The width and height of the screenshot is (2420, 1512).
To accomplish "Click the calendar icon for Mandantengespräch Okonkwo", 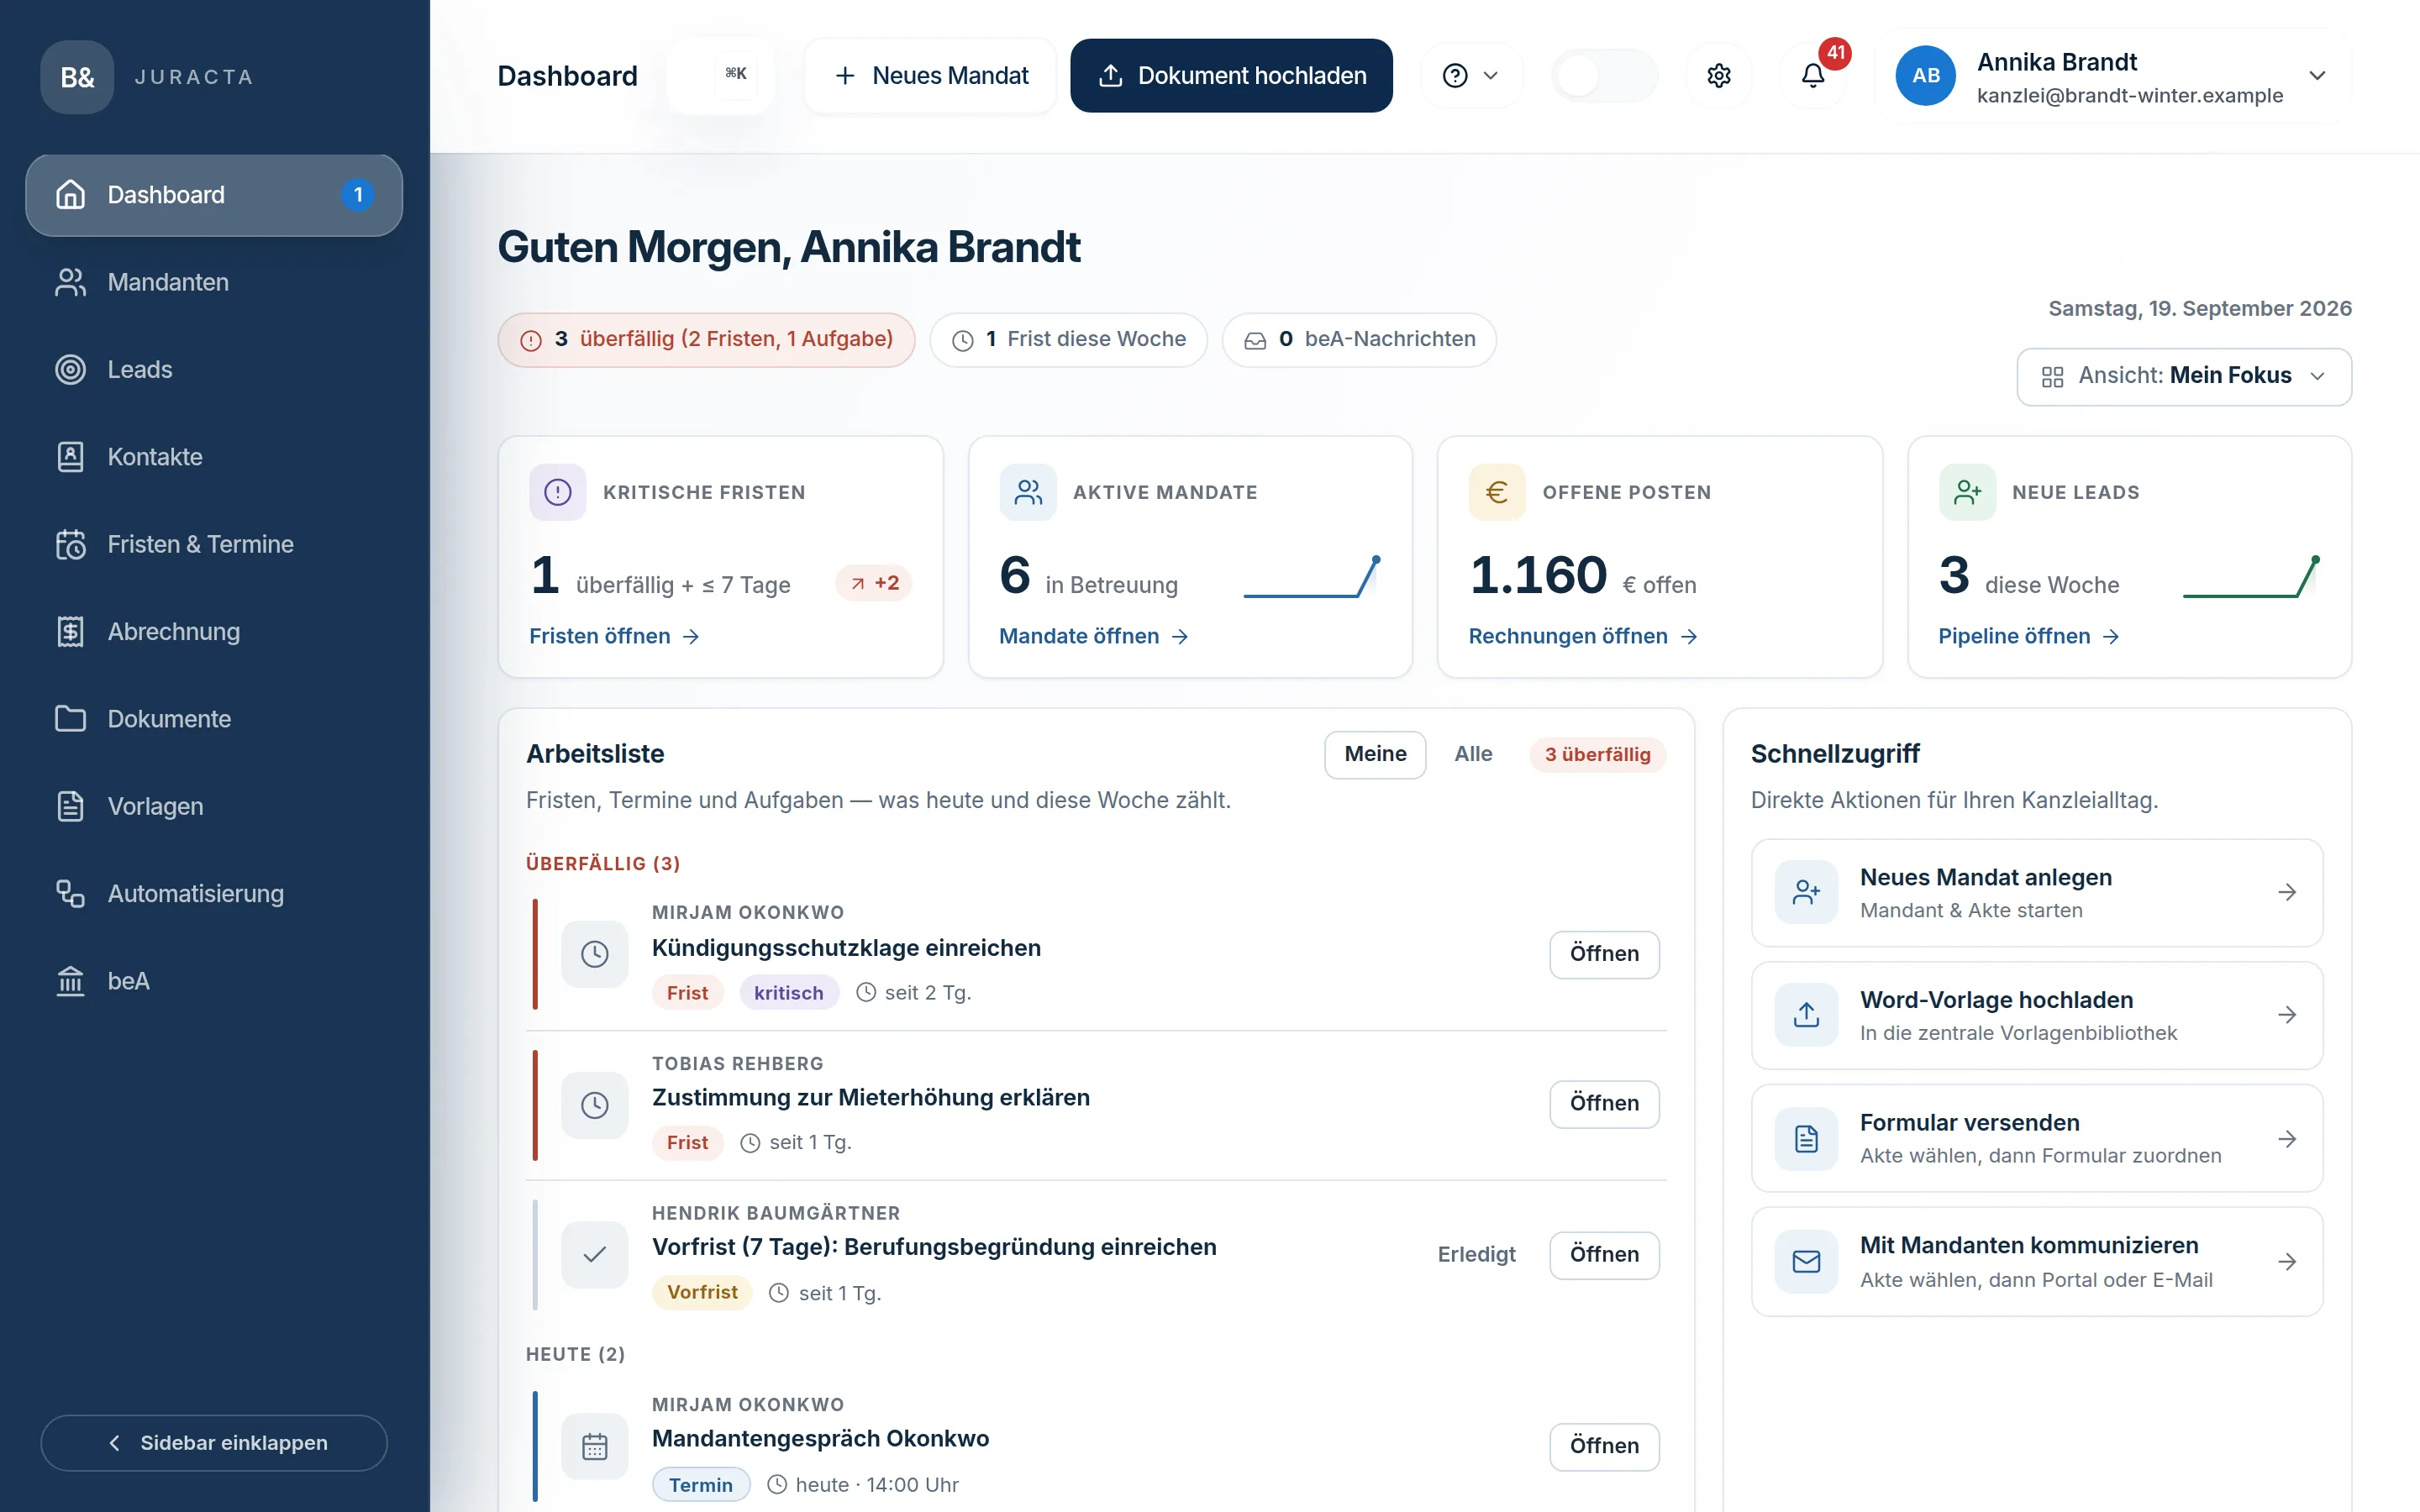I will click(595, 1446).
